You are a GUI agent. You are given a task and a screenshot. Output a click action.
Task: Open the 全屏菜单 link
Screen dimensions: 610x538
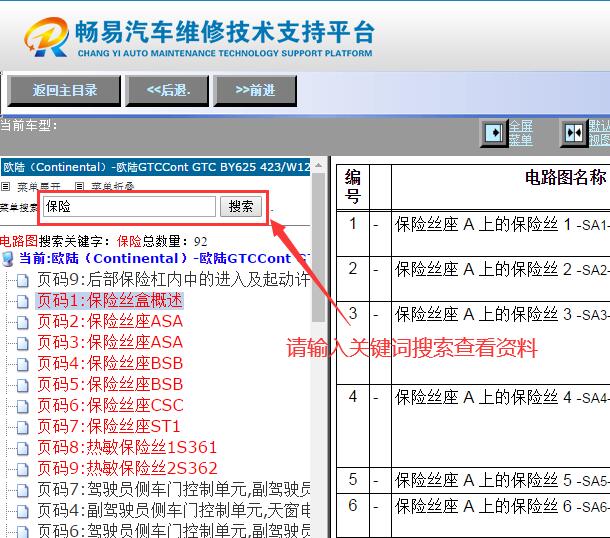[521, 133]
